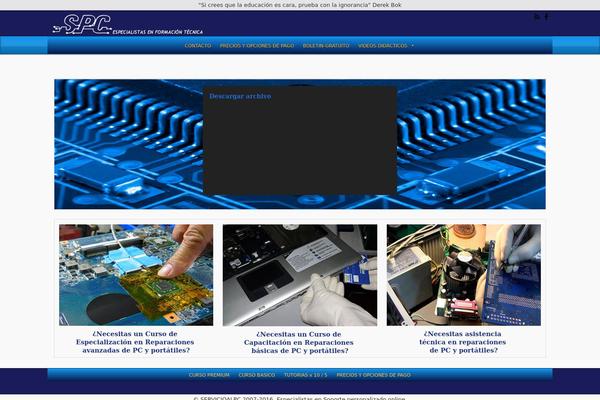Go to CURSO PREMIUM in footer menu

(209, 375)
